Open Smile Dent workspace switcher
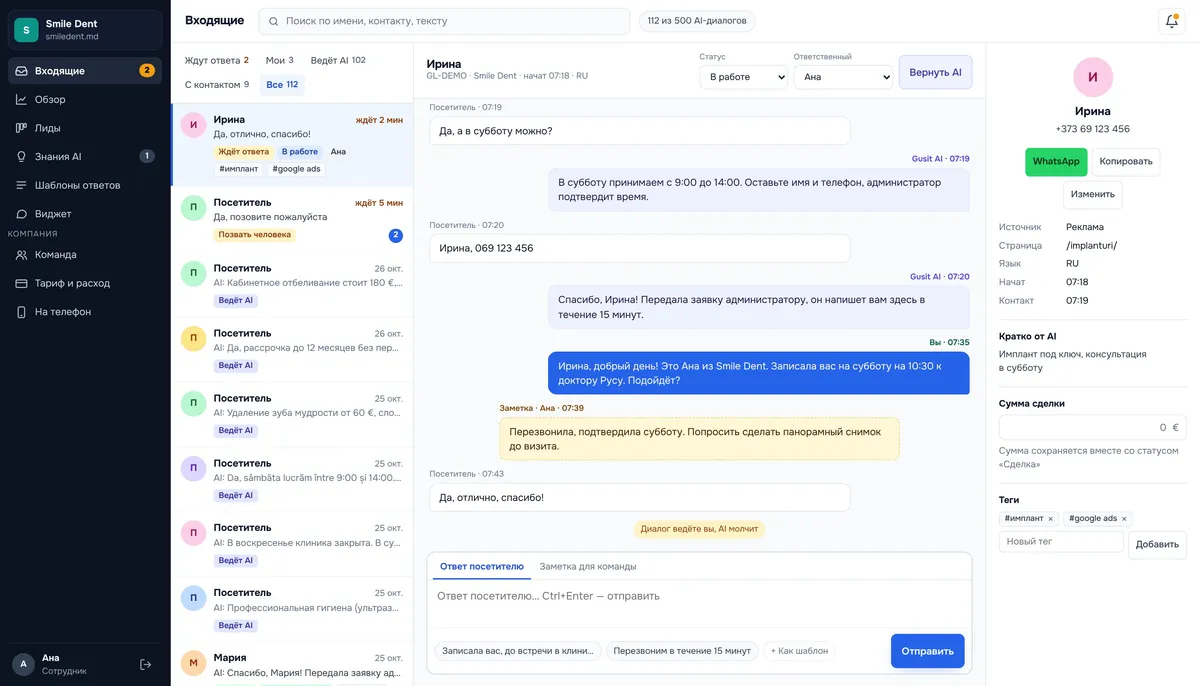This screenshot has height=686, width=1200. point(85,29)
